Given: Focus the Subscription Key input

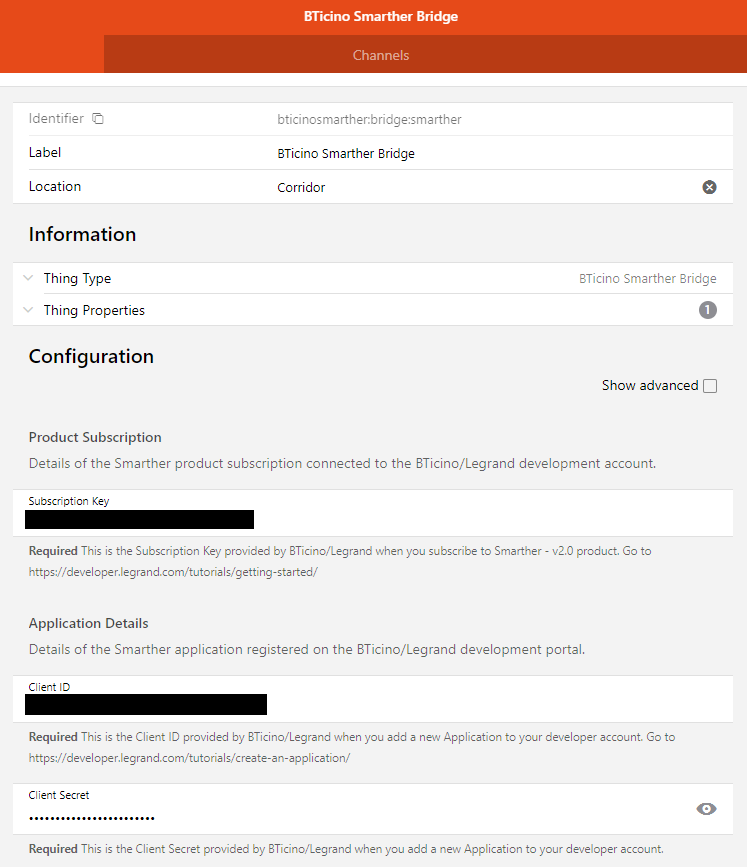Looking at the screenshot, I should click(x=373, y=519).
